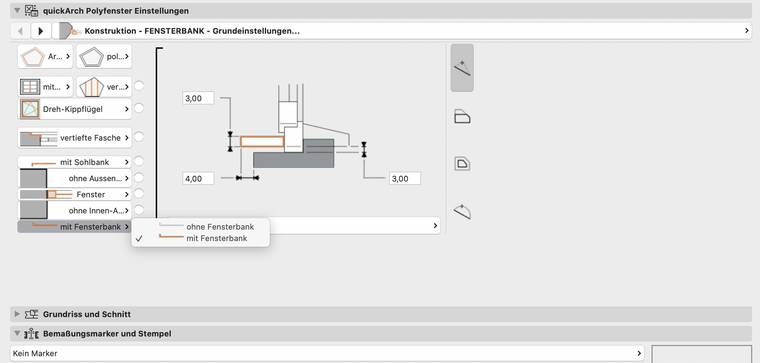760x363 pixels.
Task: Expand Grundriss und Schnitt section
Action: coord(17,314)
